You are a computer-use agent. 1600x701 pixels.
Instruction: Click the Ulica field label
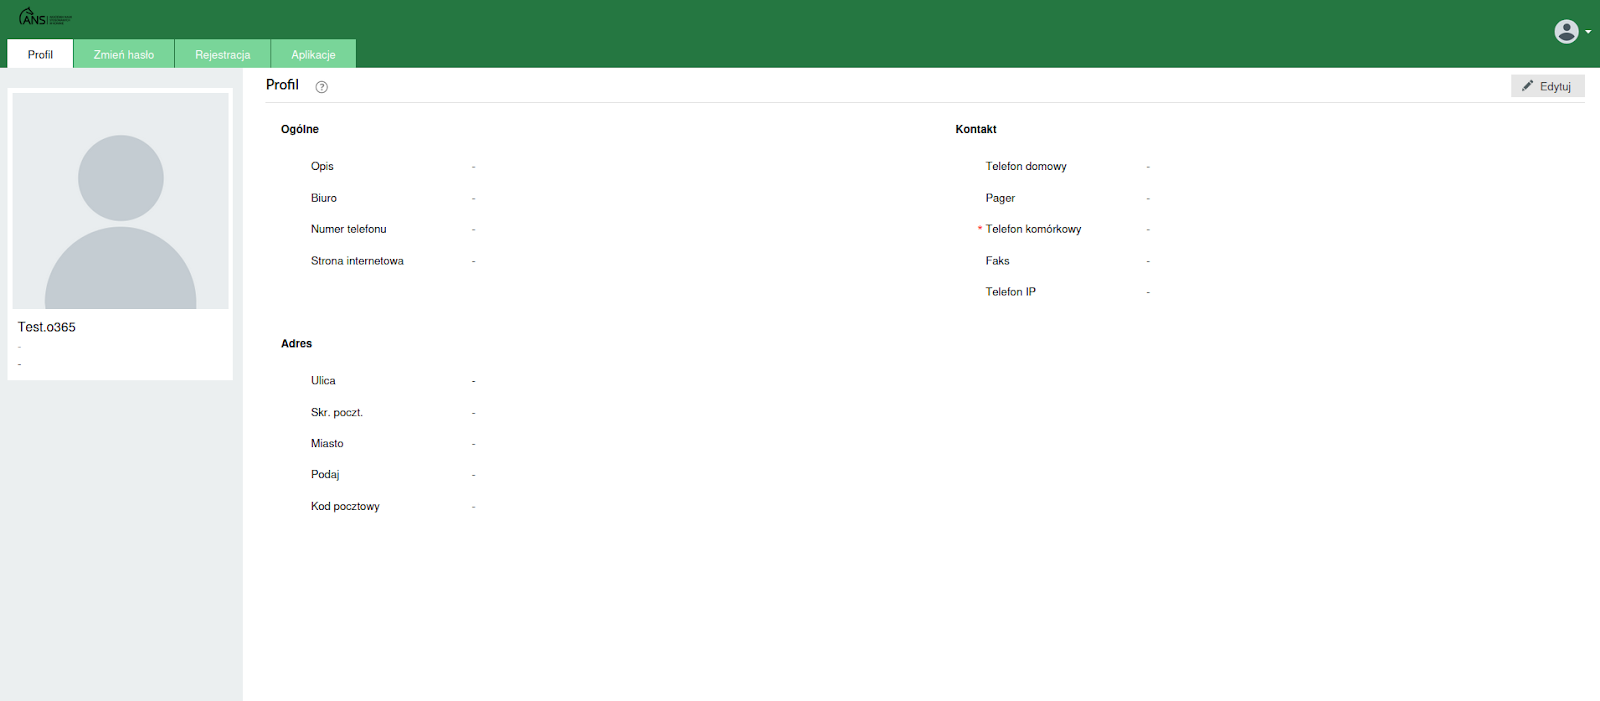coord(323,380)
